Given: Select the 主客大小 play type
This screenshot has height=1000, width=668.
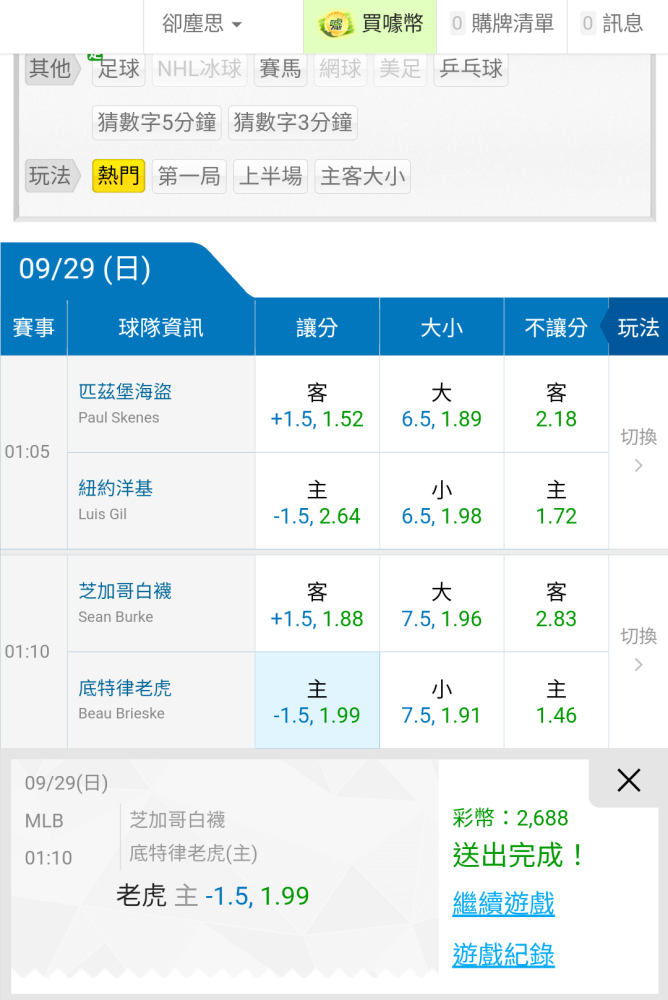Looking at the screenshot, I should point(362,177).
